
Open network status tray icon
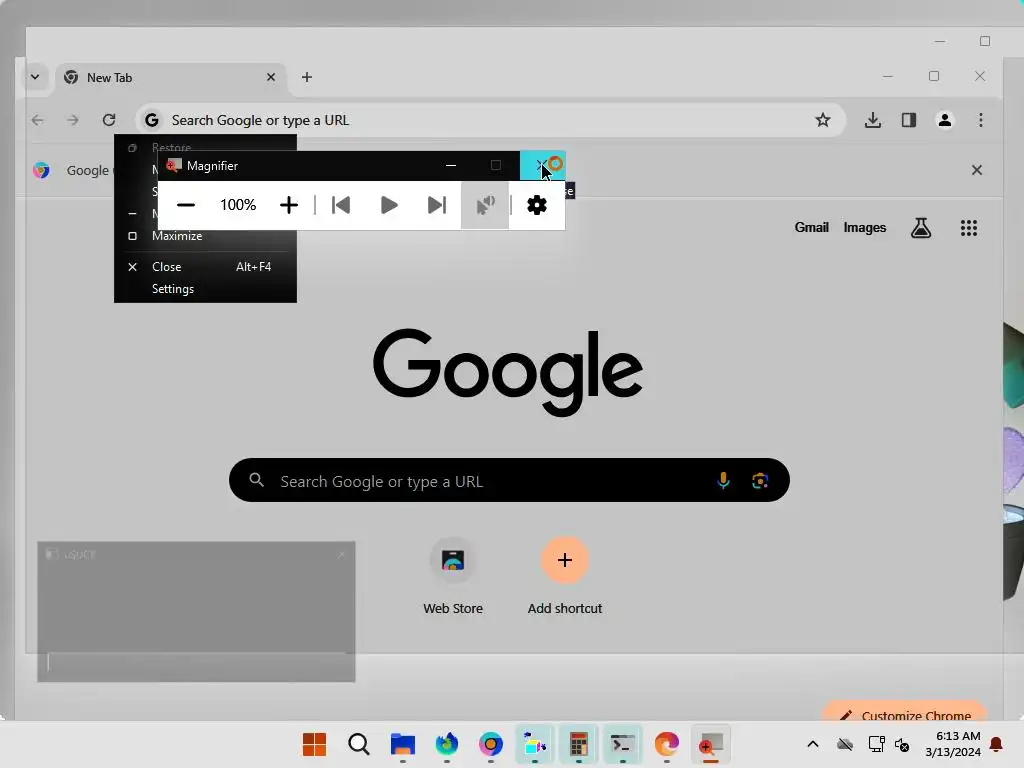876,744
